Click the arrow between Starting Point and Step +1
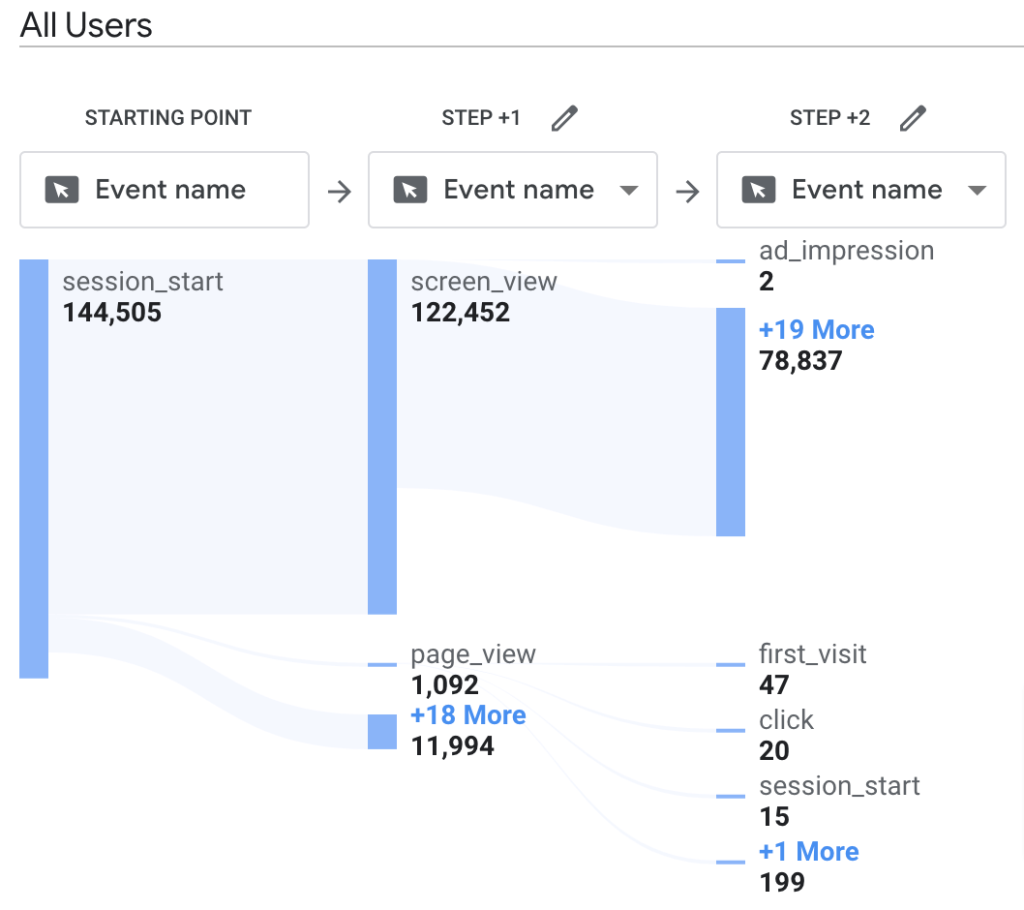Image resolution: width=1024 pixels, height=910 pixels. 339,189
